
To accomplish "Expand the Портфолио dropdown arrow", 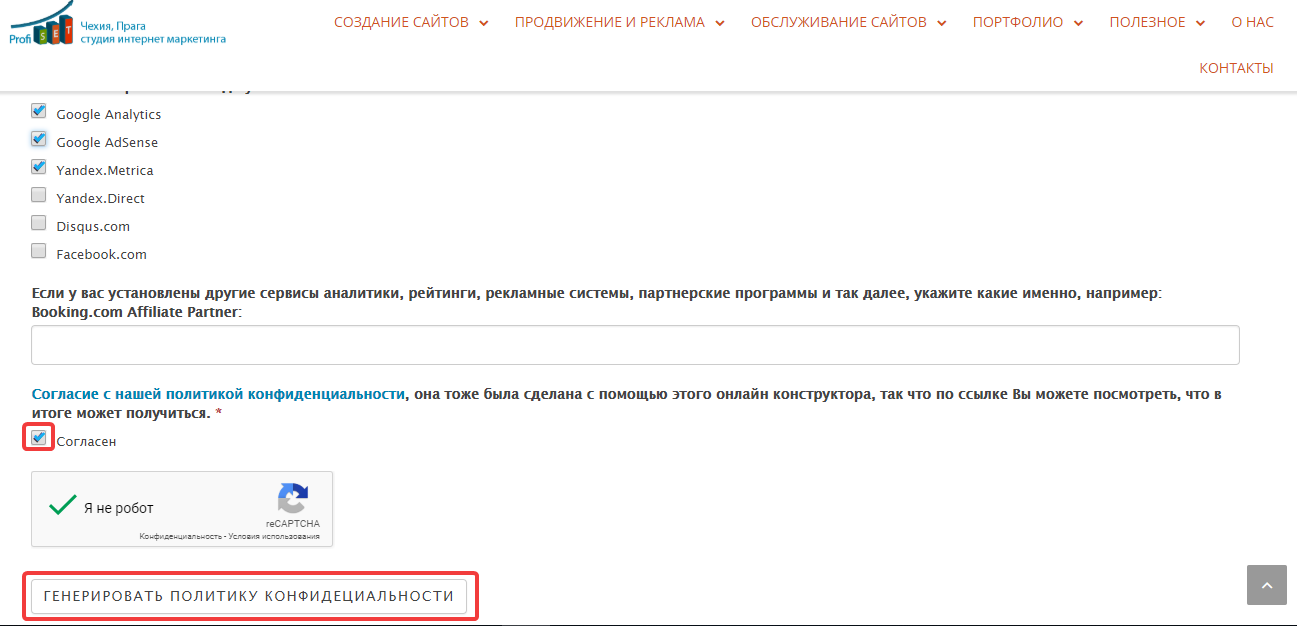I will coord(1079,23).
